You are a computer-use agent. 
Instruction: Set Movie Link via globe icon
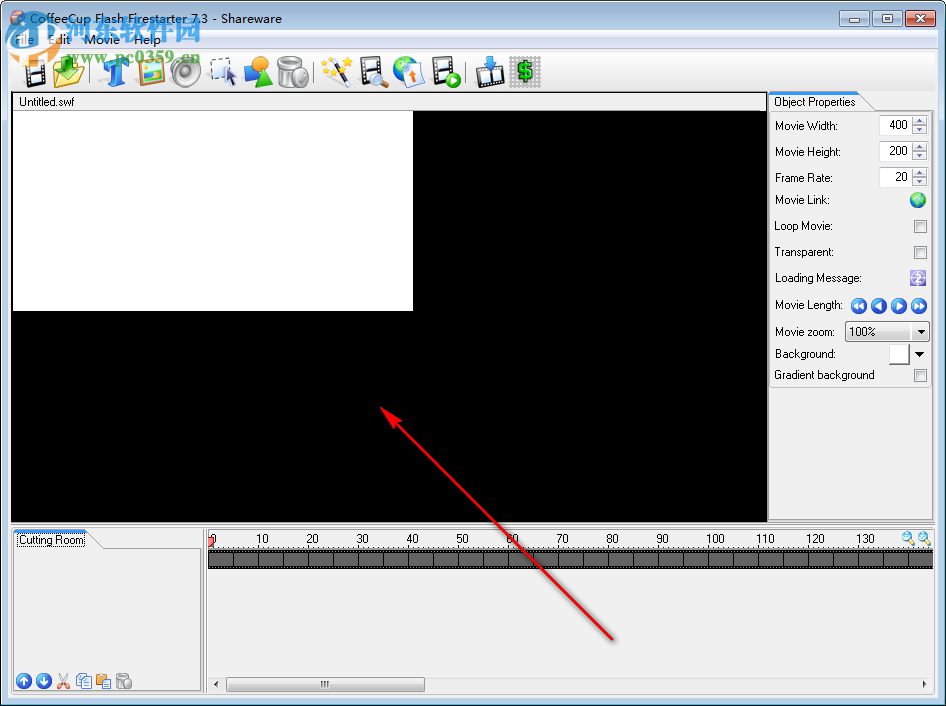(x=918, y=200)
